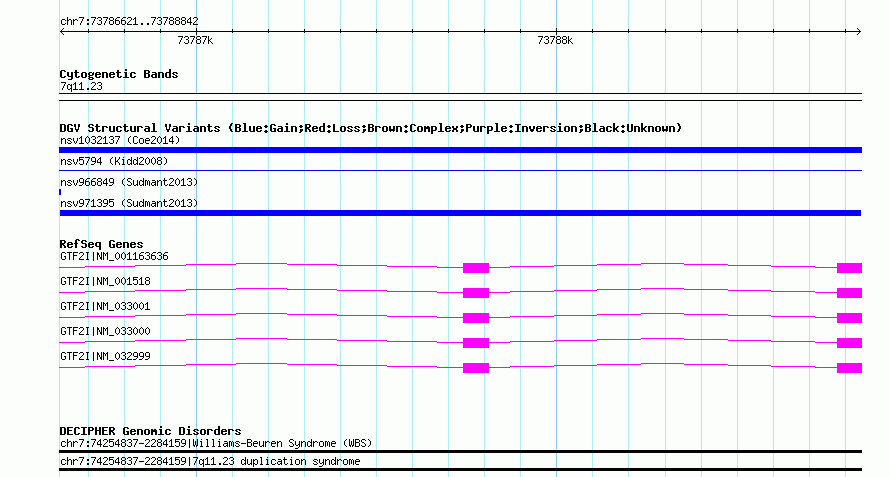The width and height of the screenshot is (890, 477).
Task: Select transcript GTF2I|NM_001163636 label
Action: 114,257
